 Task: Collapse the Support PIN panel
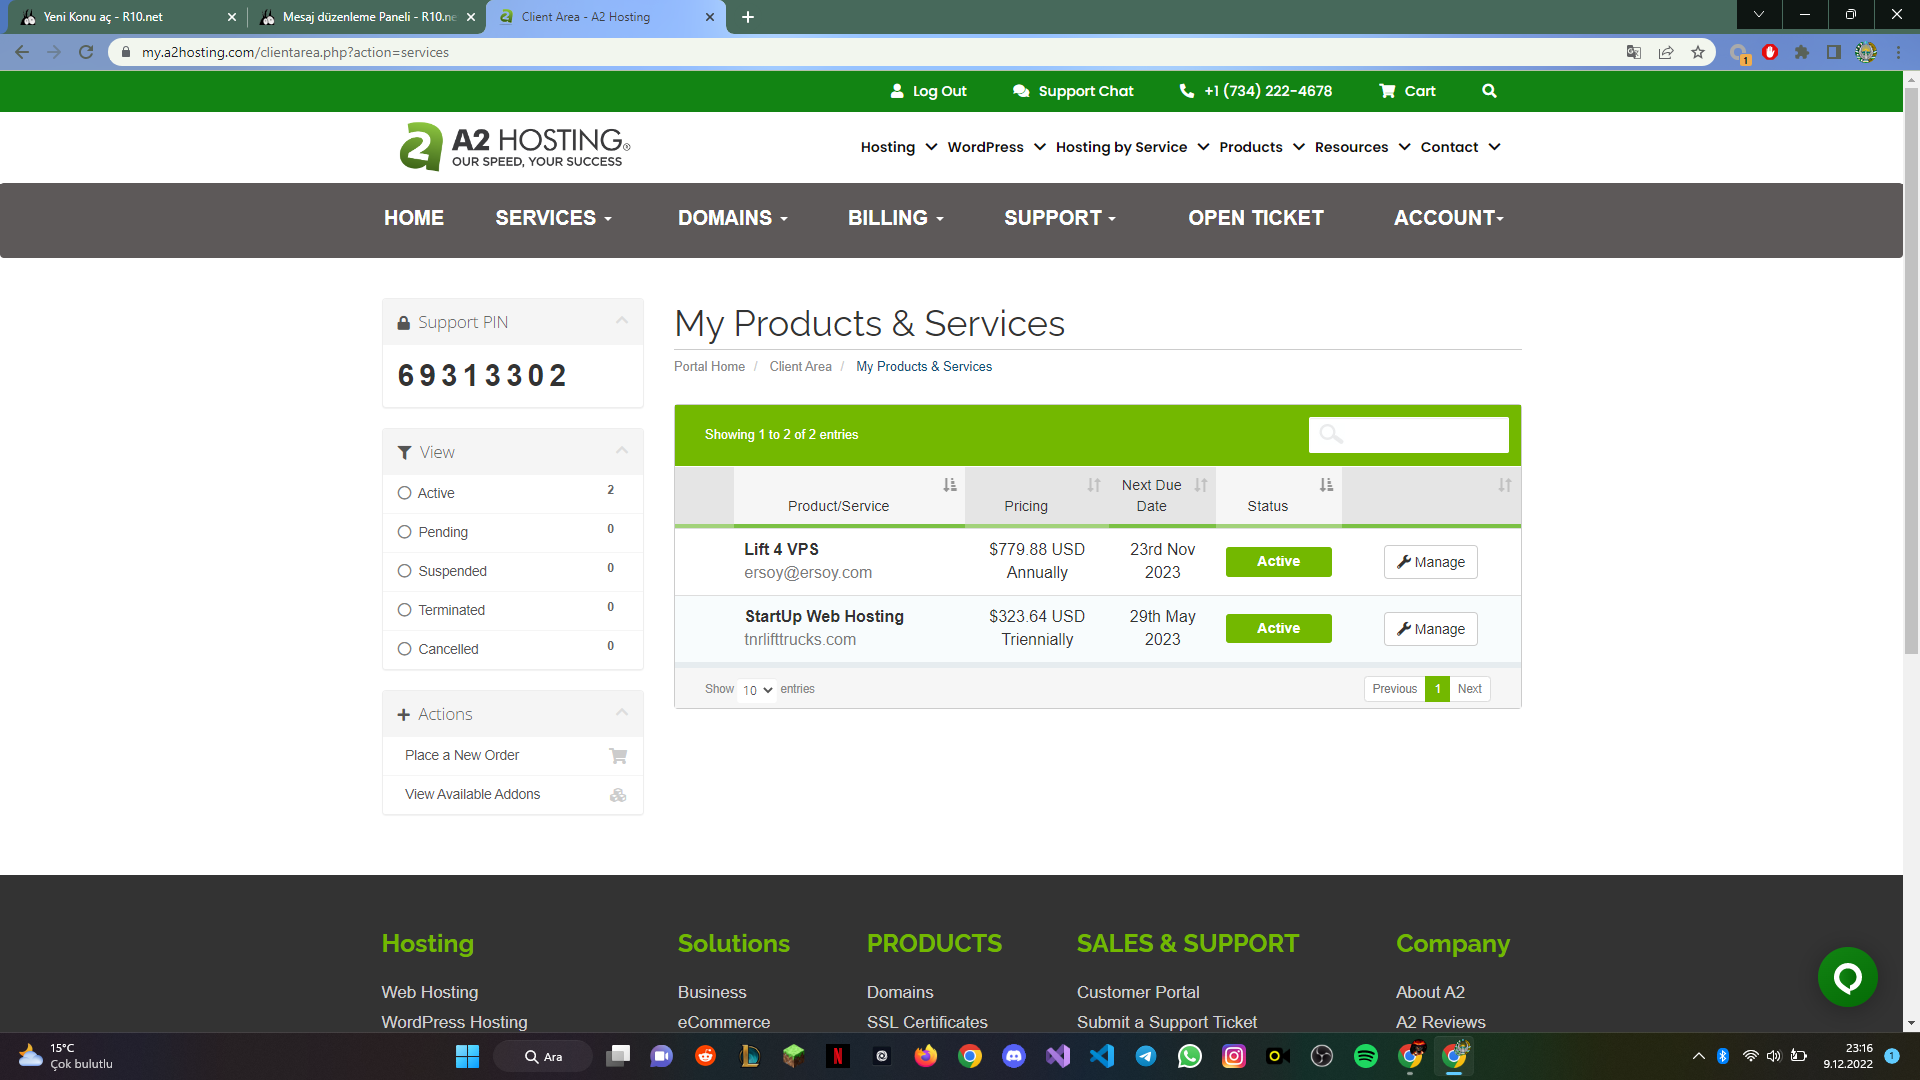[622, 321]
